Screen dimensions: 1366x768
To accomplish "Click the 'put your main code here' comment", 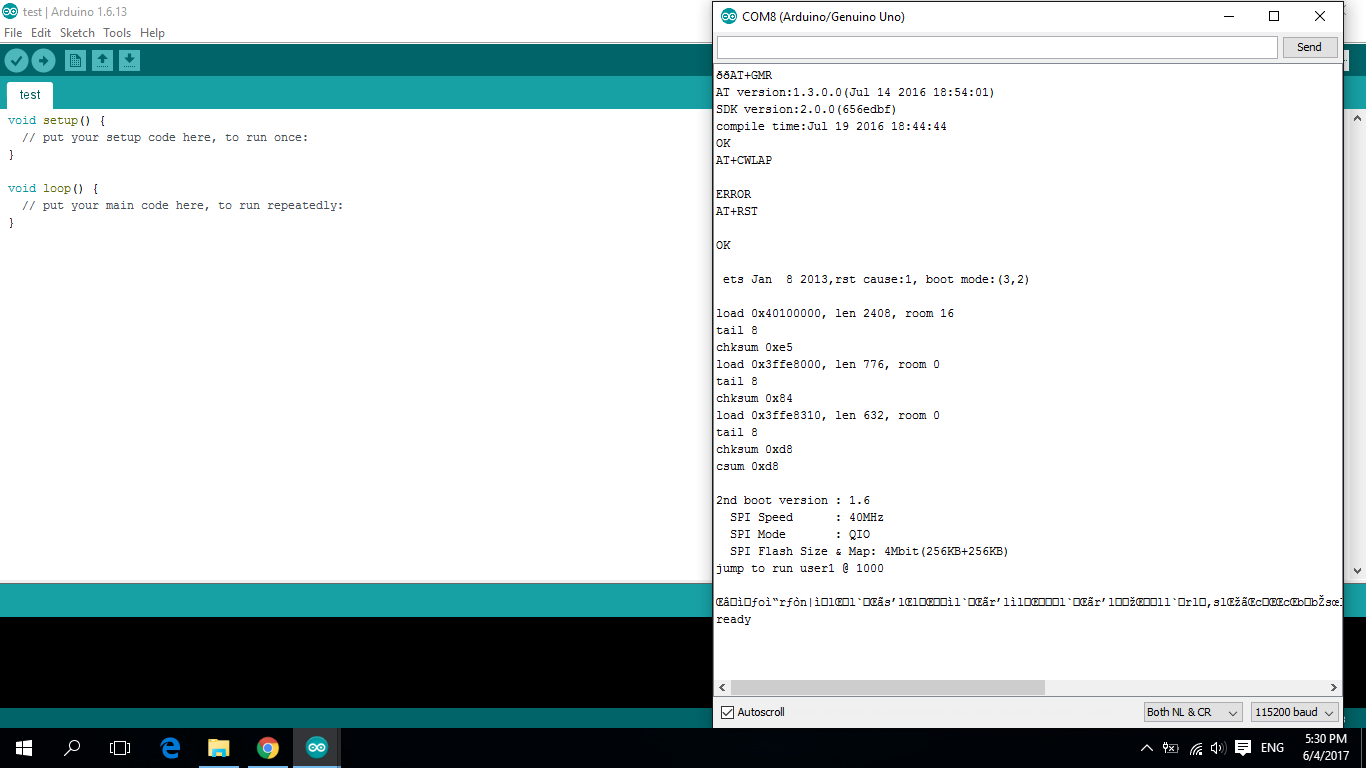I will click(182, 205).
